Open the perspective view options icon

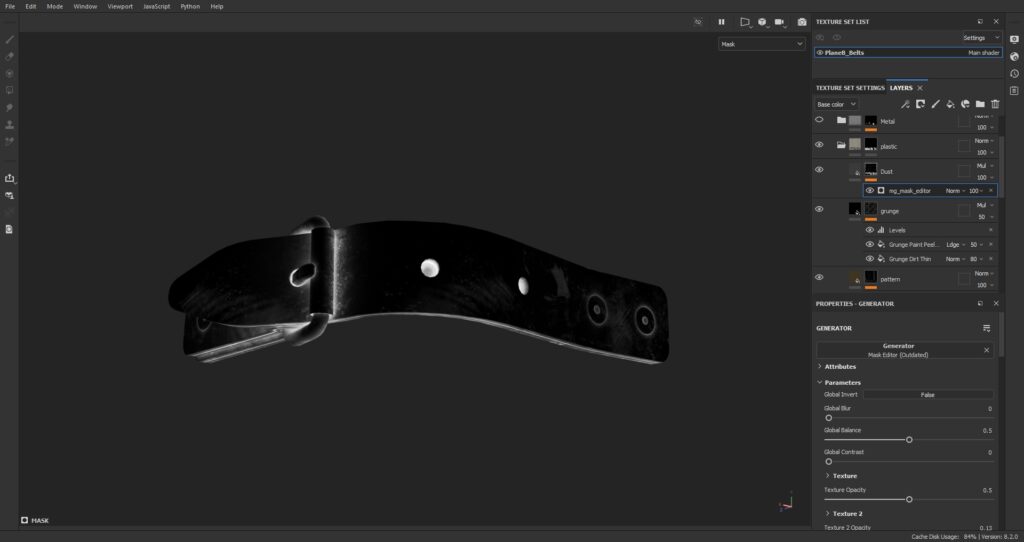744,22
